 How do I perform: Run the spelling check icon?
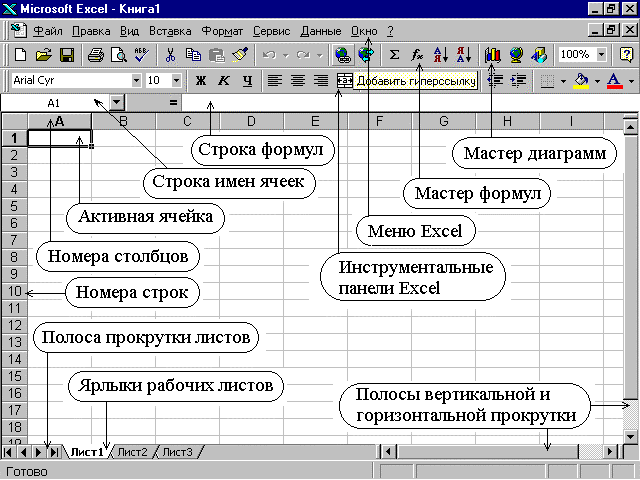(x=142, y=55)
